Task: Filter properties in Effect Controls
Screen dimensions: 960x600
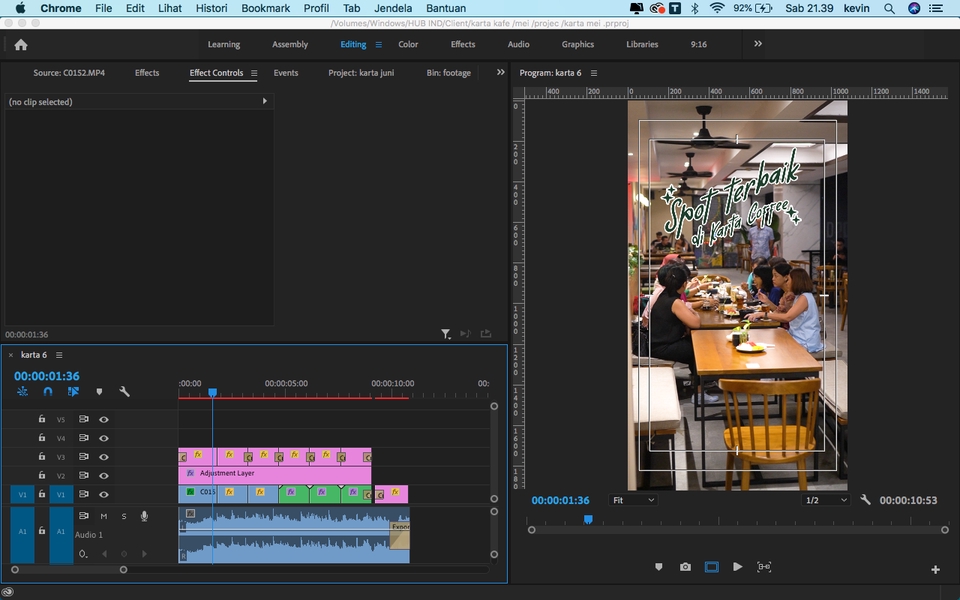Action: [x=446, y=334]
